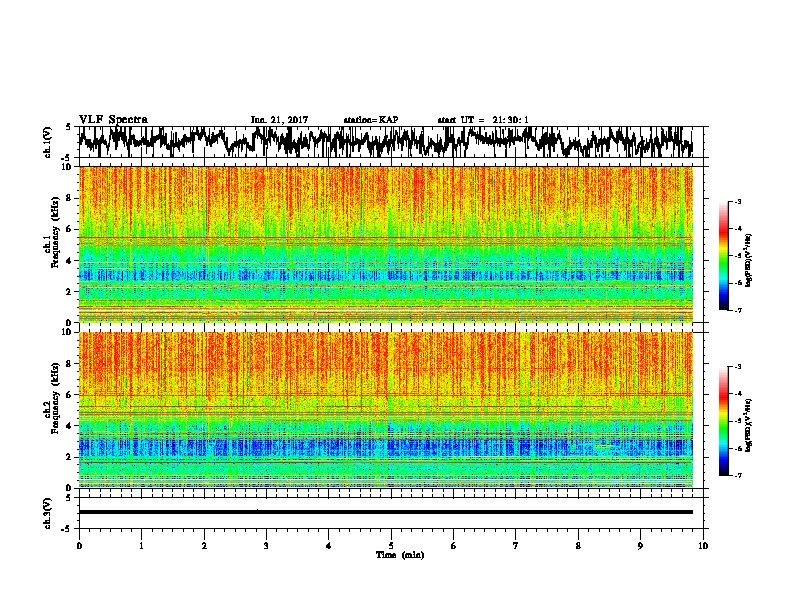Viewport: 792px width, 612px height.
Task: Click the time axis tick label "7"
Action: [x=516, y=546]
